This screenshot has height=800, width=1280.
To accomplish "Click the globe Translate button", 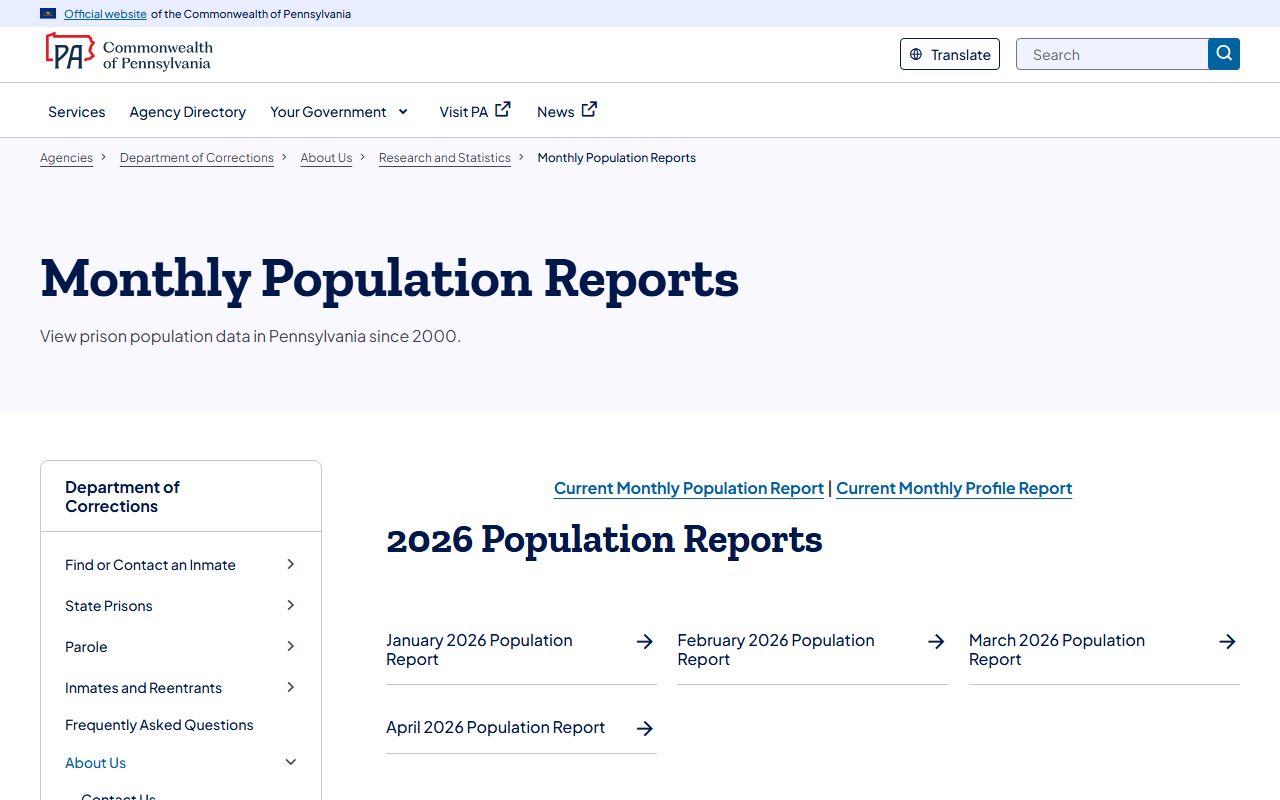I will (950, 54).
